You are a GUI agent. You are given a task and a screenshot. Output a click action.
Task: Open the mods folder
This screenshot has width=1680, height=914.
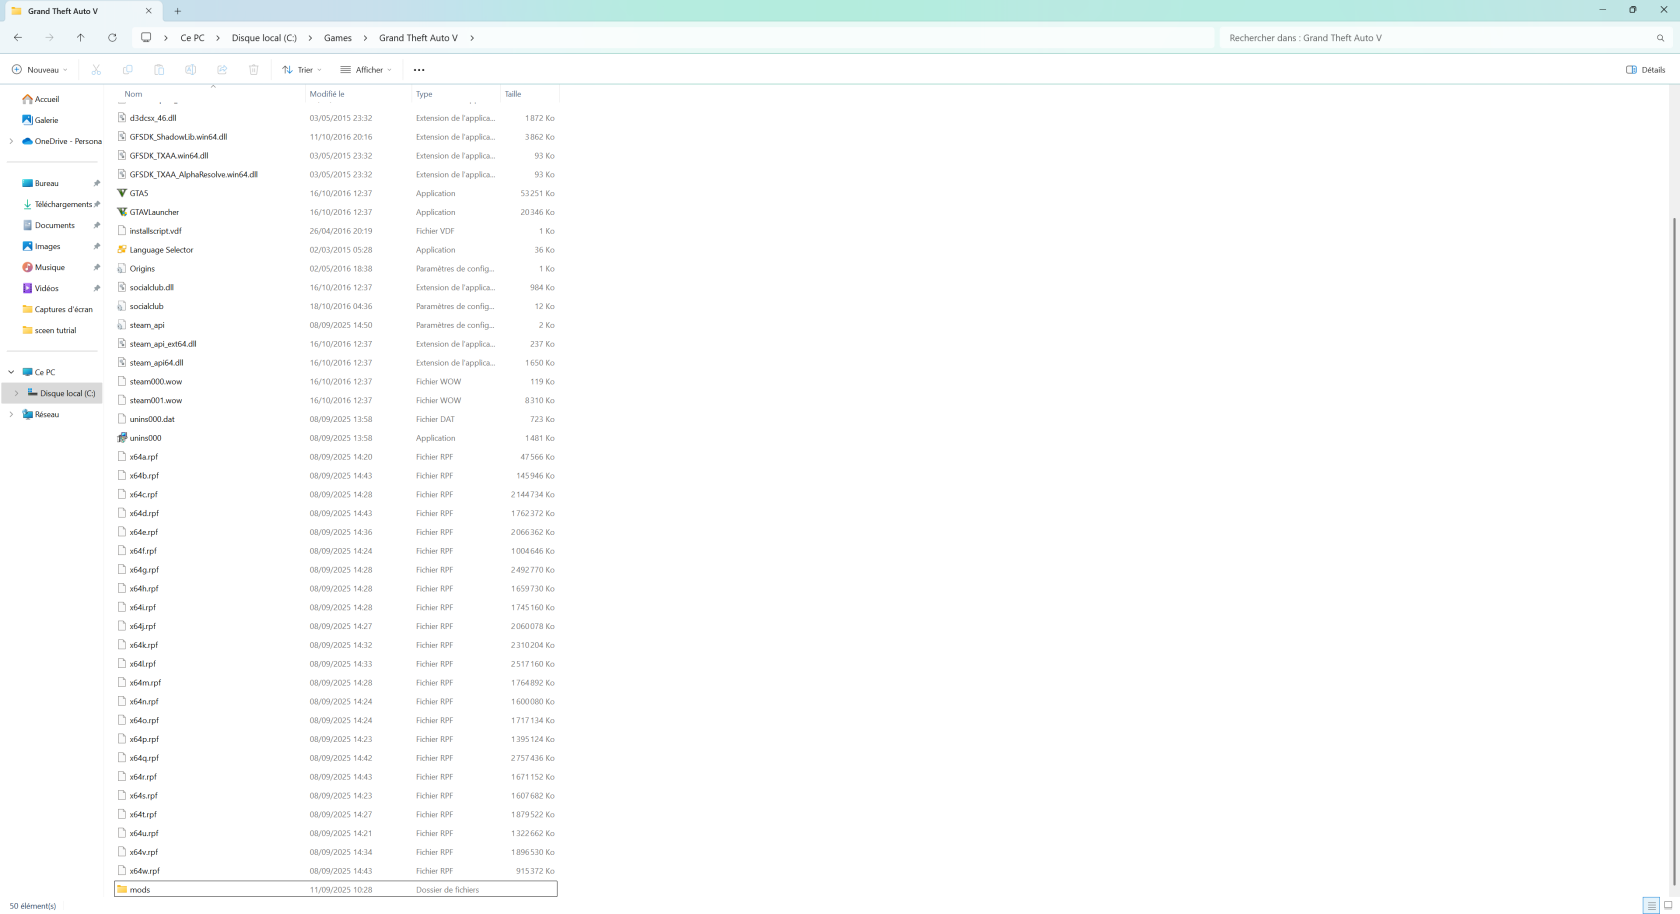pos(140,890)
